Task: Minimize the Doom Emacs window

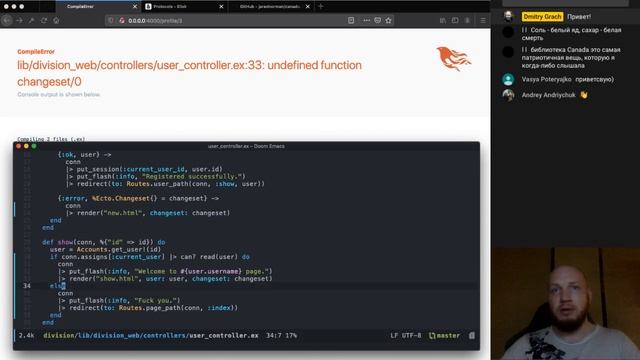Action: 26,146
